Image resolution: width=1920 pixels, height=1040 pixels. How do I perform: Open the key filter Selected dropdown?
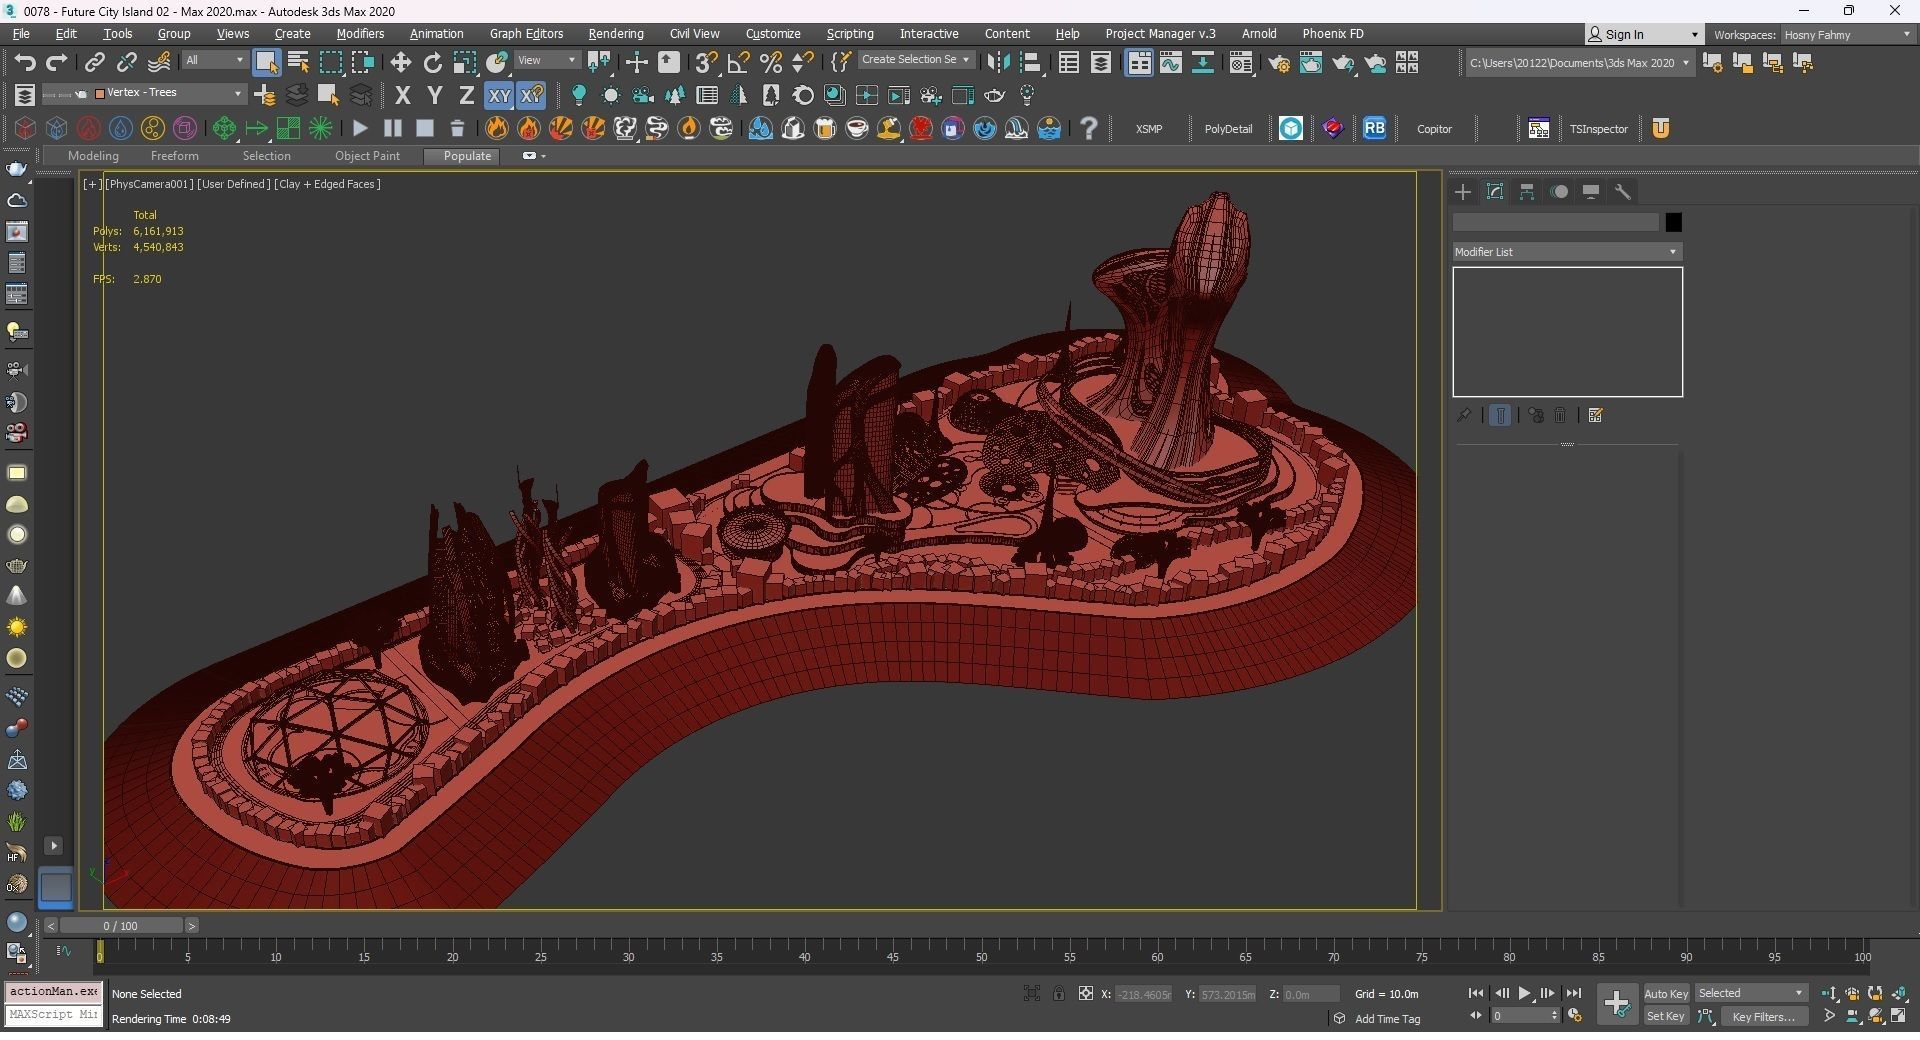[1750, 994]
